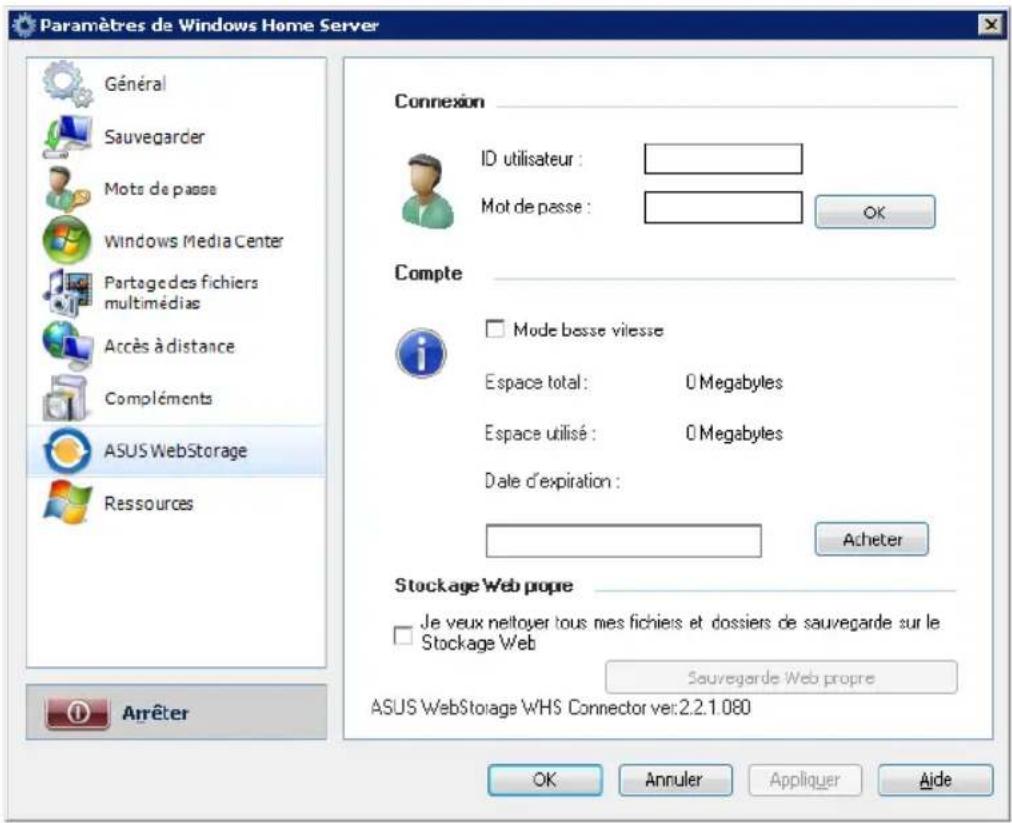Focus the ID utilisateur input field
This screenshot has height=823, width=1012.
pyautogui.click(x=723, y=159)
